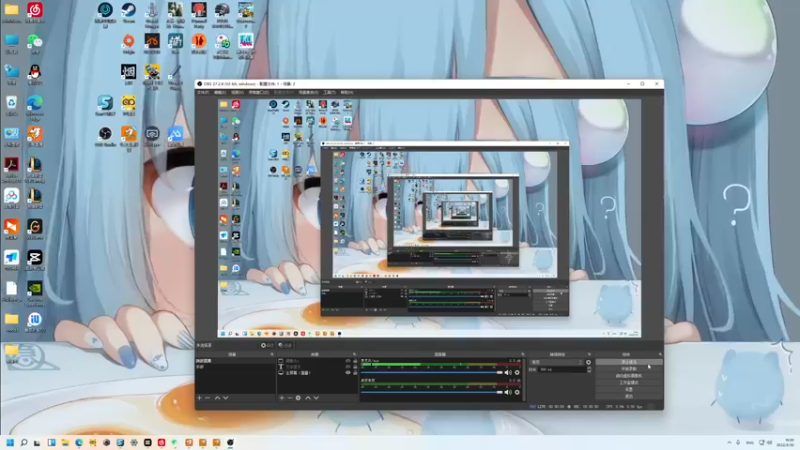Mute the first mixer channel speaker
This screenshot has height=450, width=800.
pyautogui.click(x=508, y=372)
